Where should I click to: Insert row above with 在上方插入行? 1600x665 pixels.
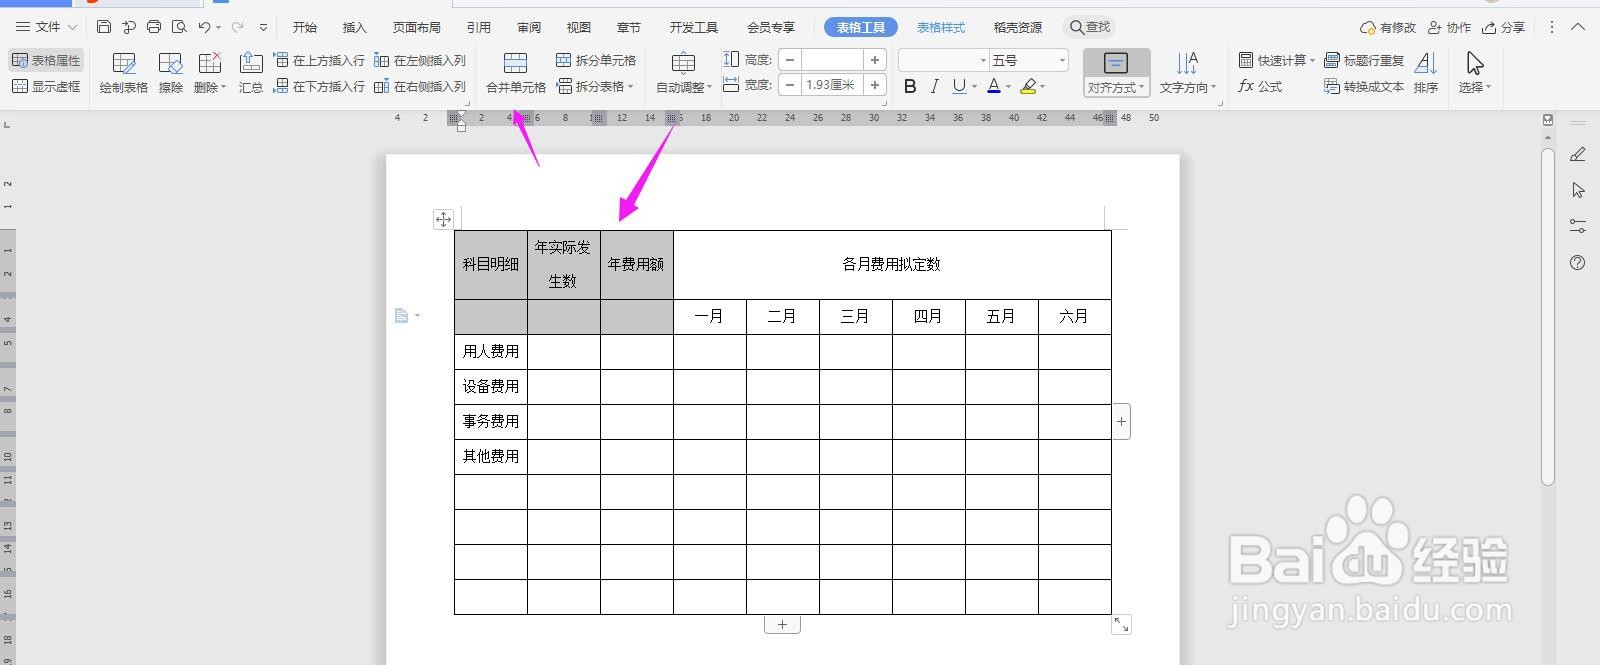point(319,60)
